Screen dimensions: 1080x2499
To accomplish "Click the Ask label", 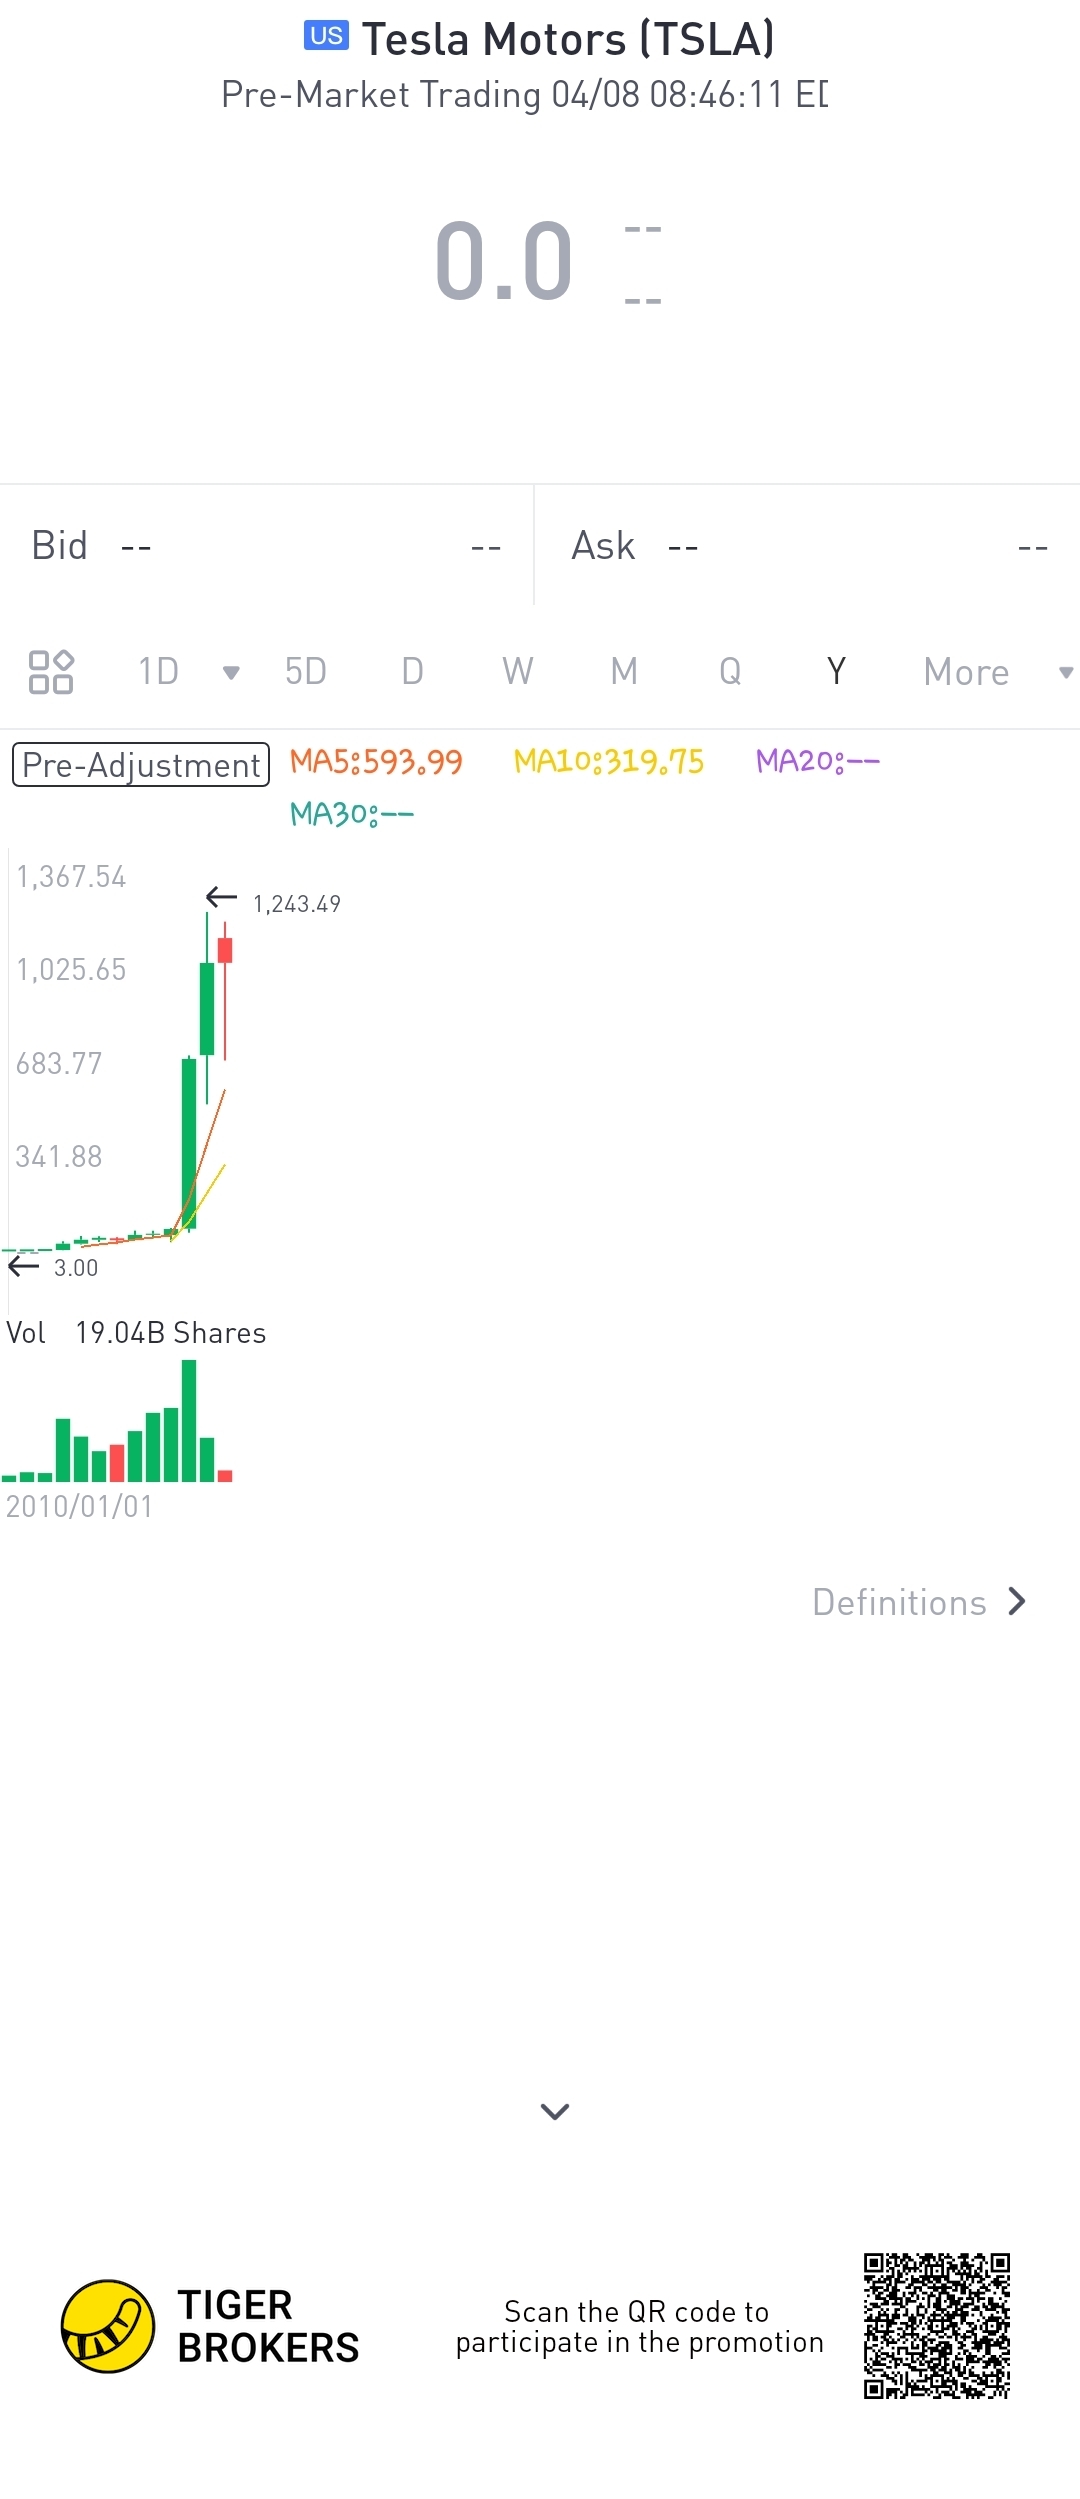I will [x=603, y=546].
